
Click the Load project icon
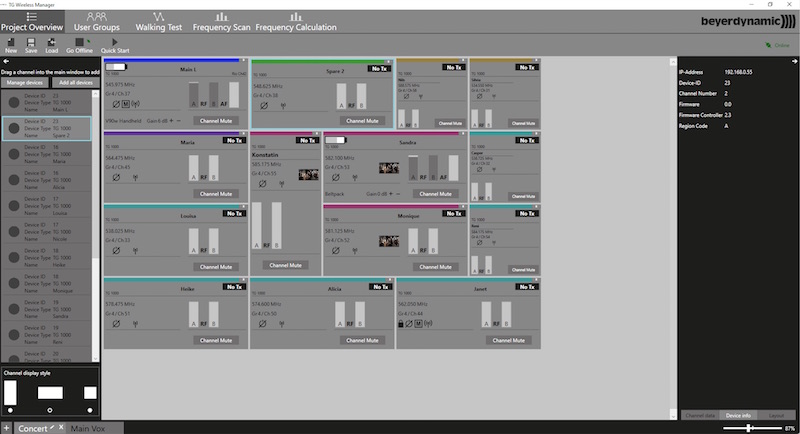[51, 41]
